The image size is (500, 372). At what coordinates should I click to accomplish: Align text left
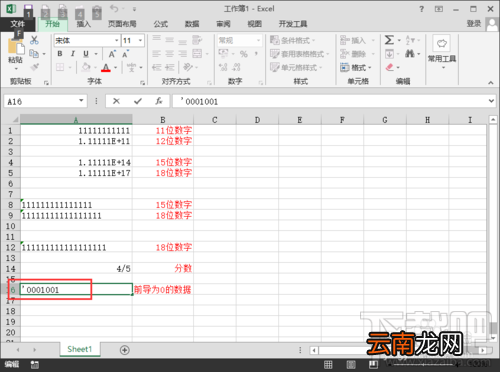click(156, 54)
